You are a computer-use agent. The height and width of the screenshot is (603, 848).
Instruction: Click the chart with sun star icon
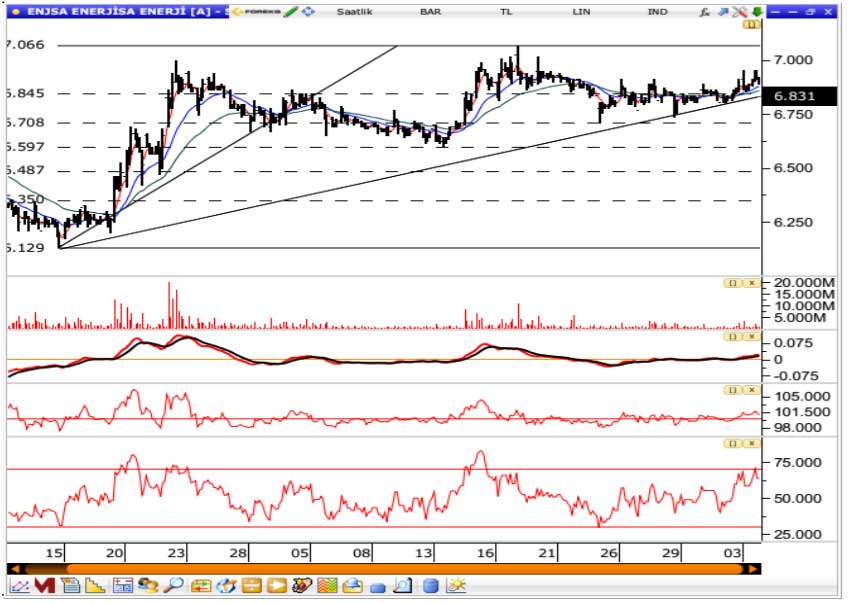[456, 586]
